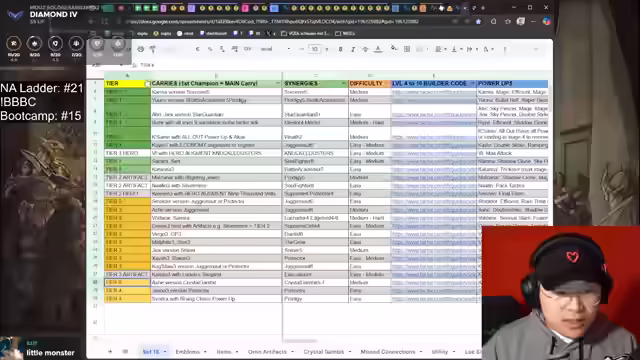Image resolution: width=640 pixels, height=360 pixels.
Task: Switch to the Missed Connections sheet tab
Action: [388, 351]
